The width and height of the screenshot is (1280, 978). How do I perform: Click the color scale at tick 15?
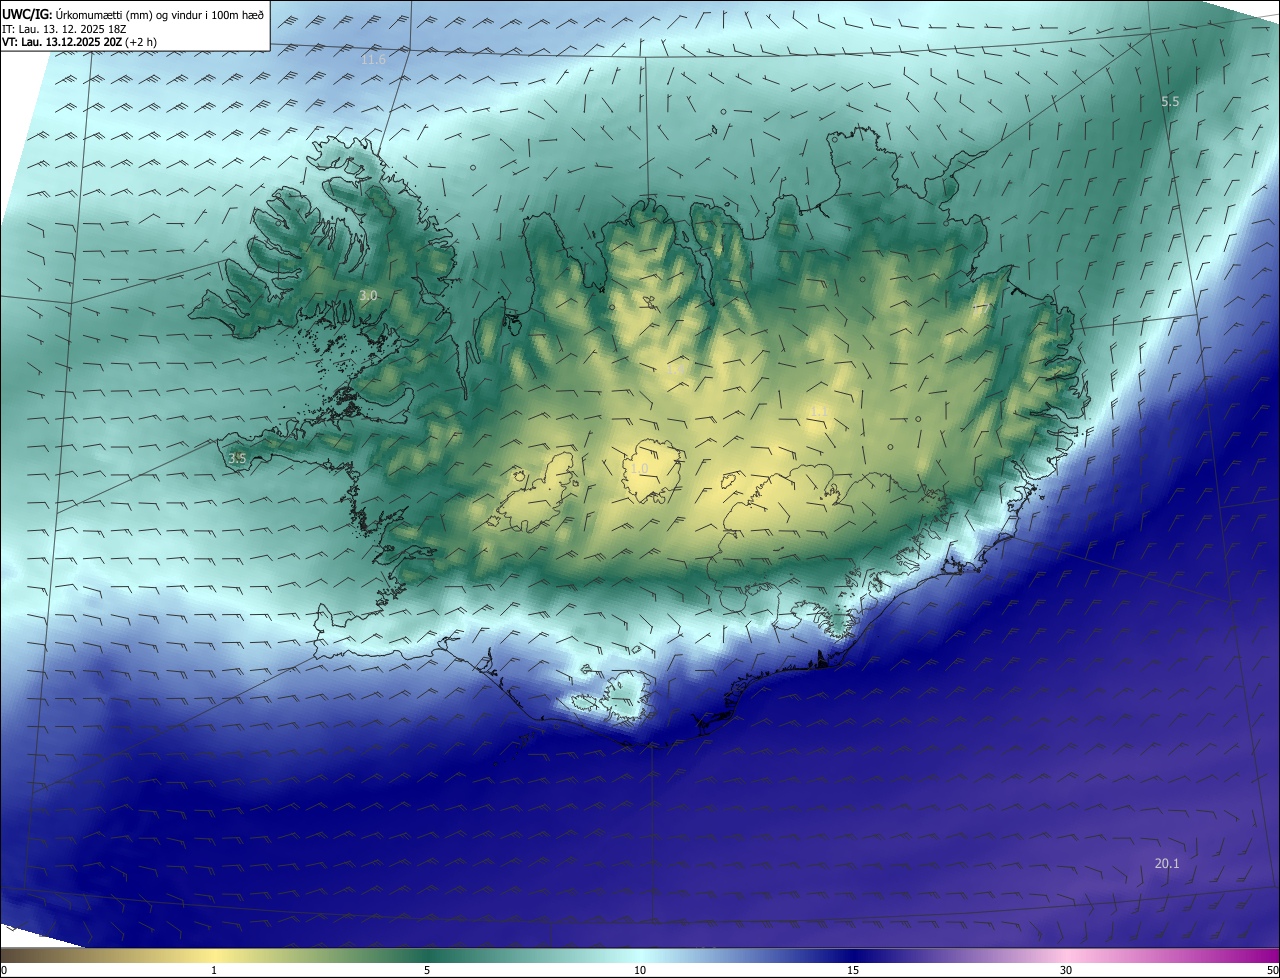[x=853, y=970]
